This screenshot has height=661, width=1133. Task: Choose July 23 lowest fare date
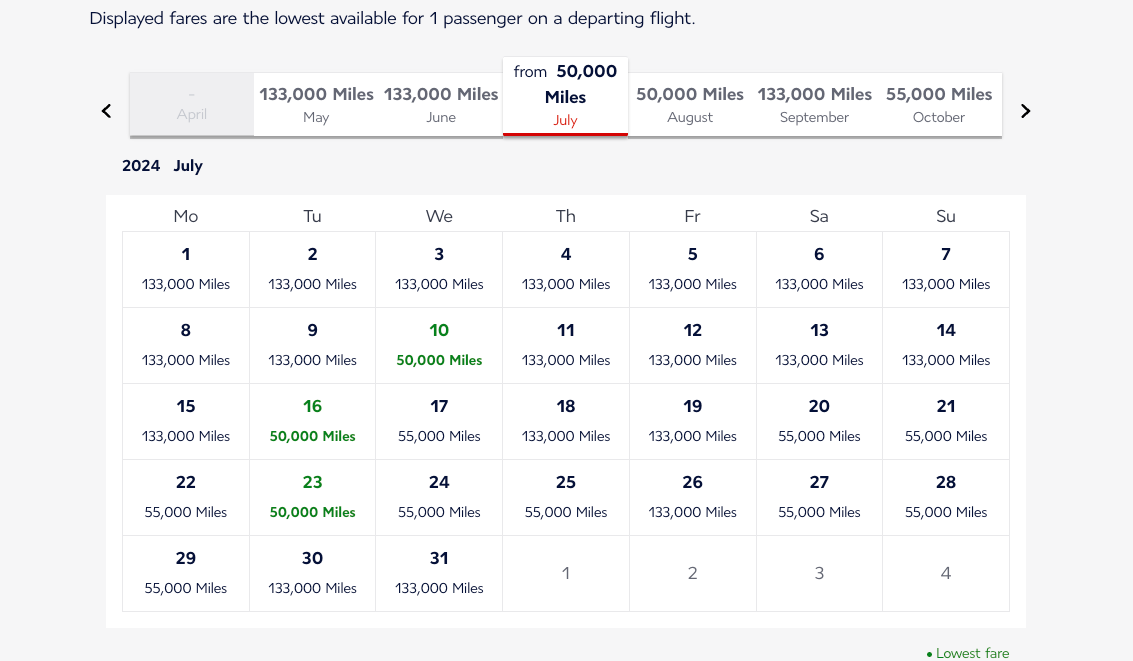(x=313, y=497)
